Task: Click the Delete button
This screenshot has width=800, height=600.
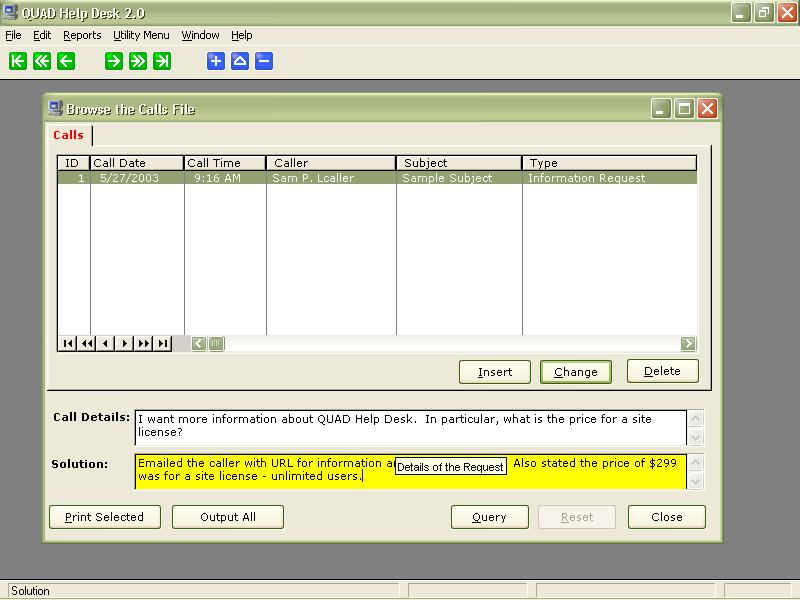Action: (x=662, y=371)
